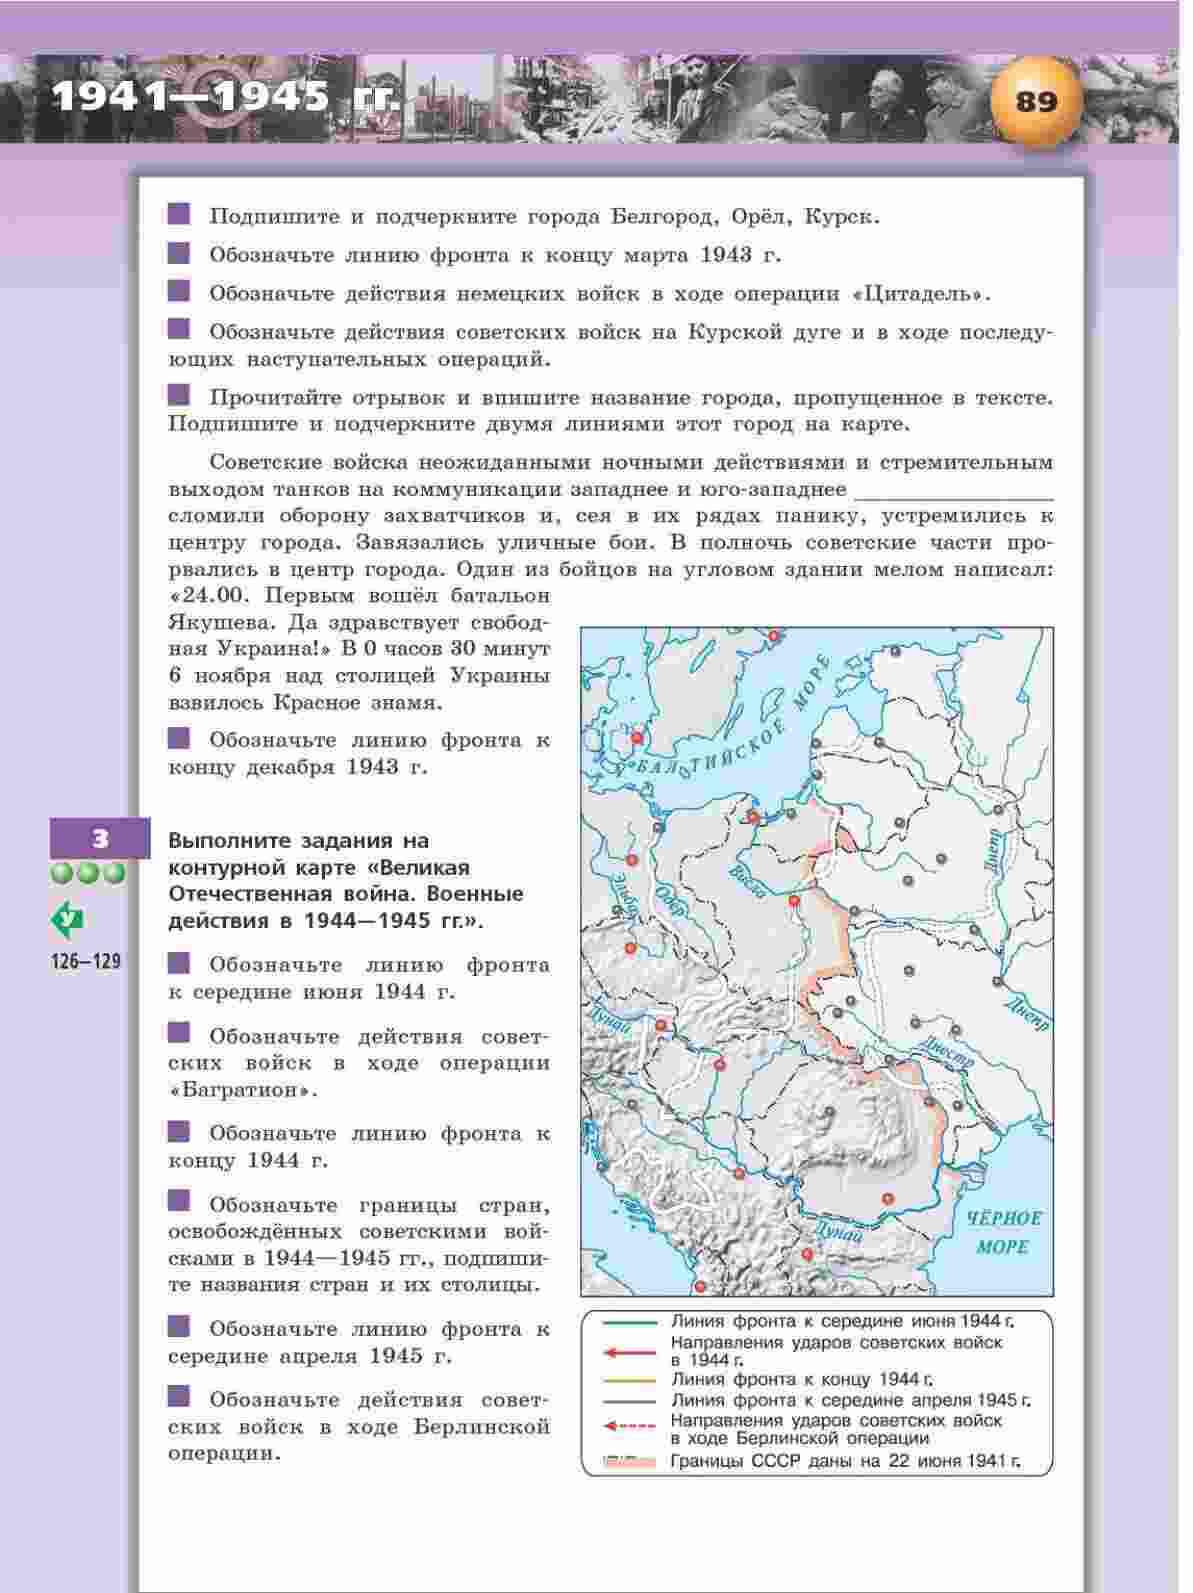The height and width of the screenshot is (1593, 1193).
Task: Click the text "Отечественная война. Военные"
Action: point(346,893)
